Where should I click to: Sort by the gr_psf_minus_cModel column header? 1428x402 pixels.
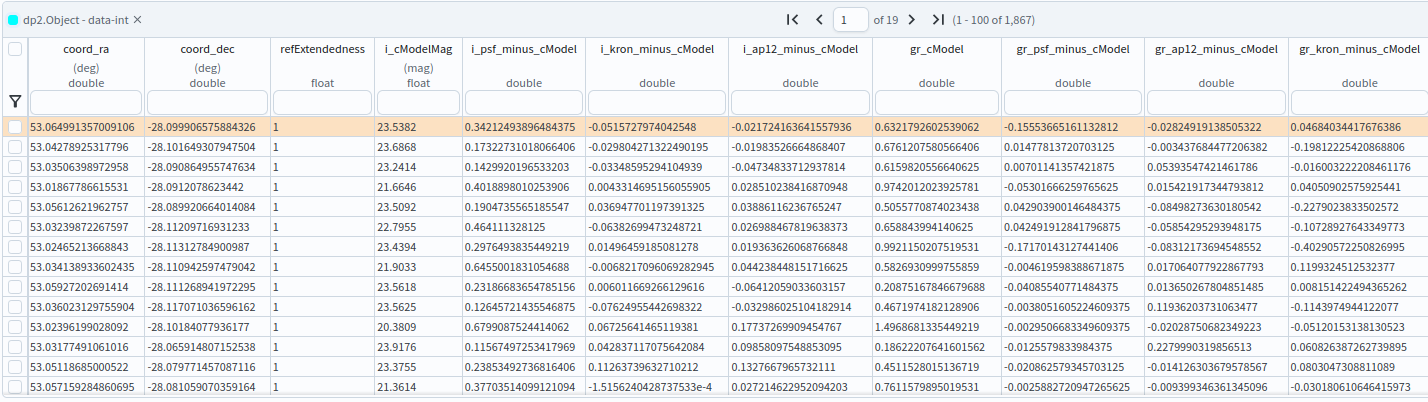[1073, 49]
